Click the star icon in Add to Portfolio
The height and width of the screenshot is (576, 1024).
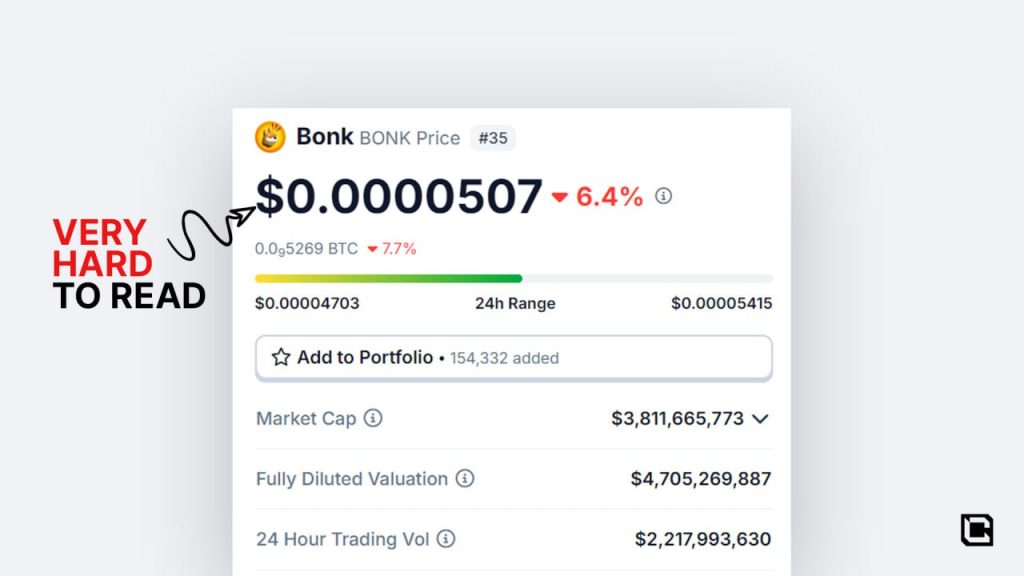281,357
